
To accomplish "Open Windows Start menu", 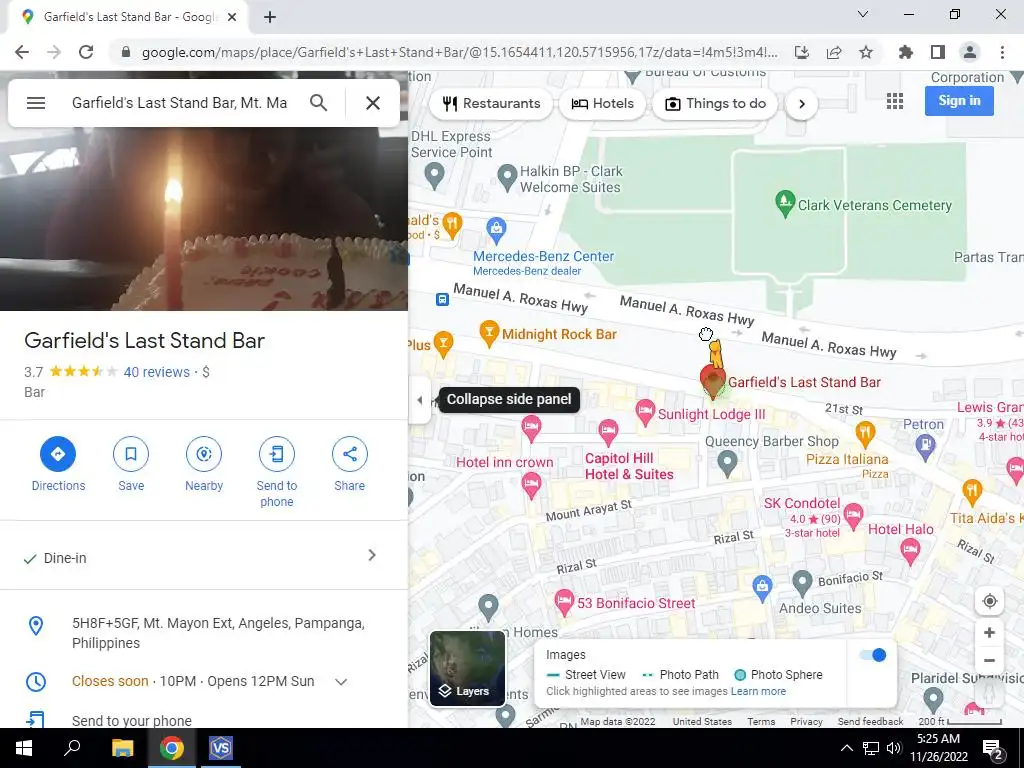I will 24,748.
